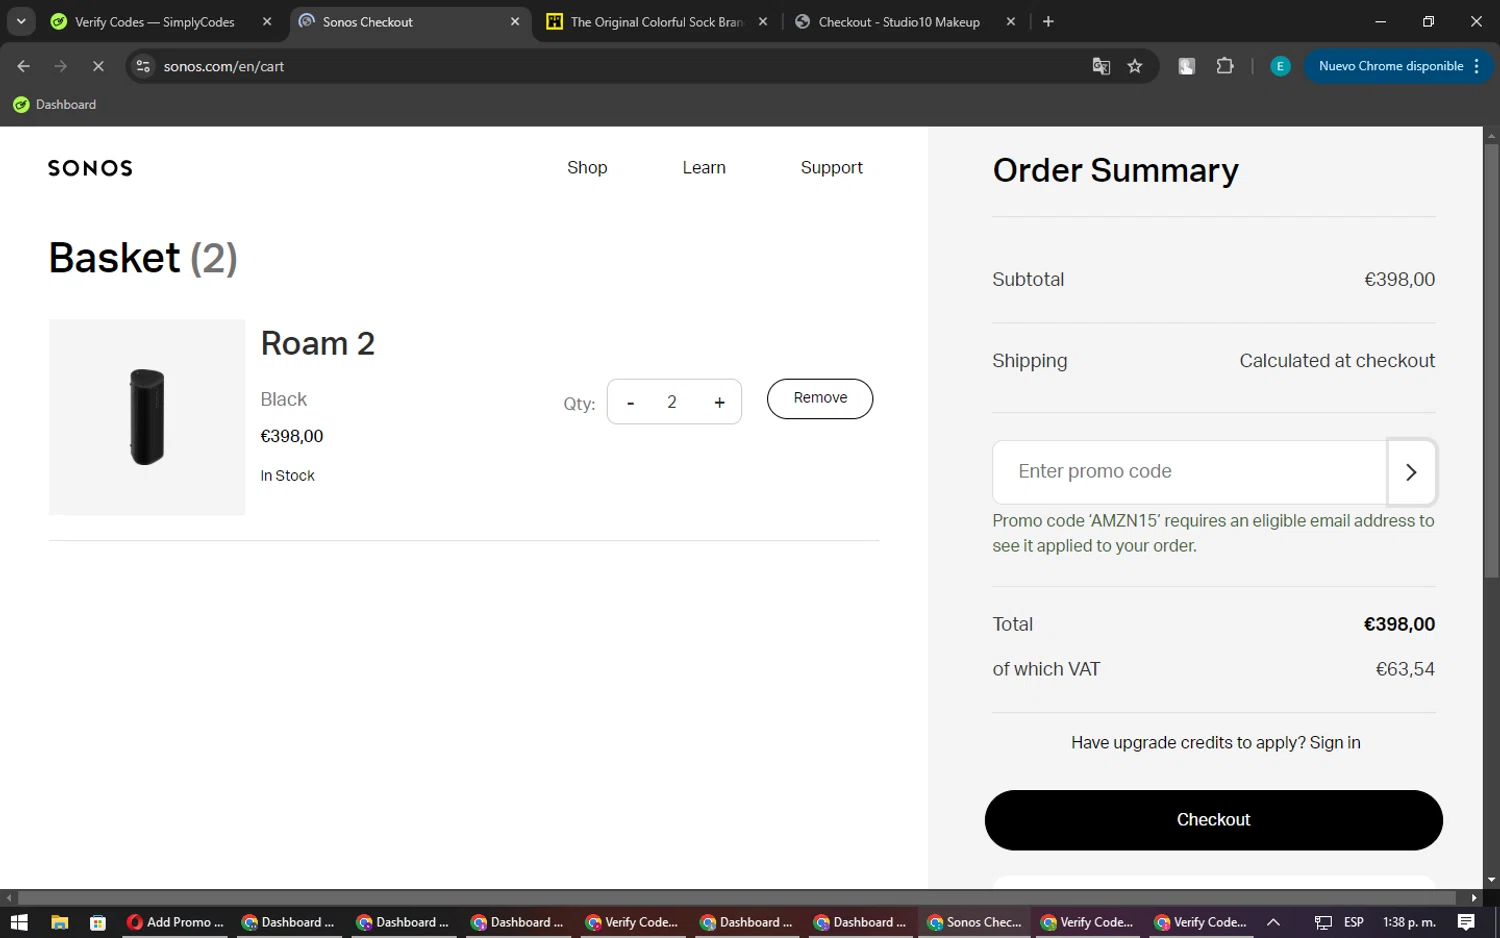Screen dimensions: 1500x938
Task: Open the Support menu
Action: coord(831,167)
